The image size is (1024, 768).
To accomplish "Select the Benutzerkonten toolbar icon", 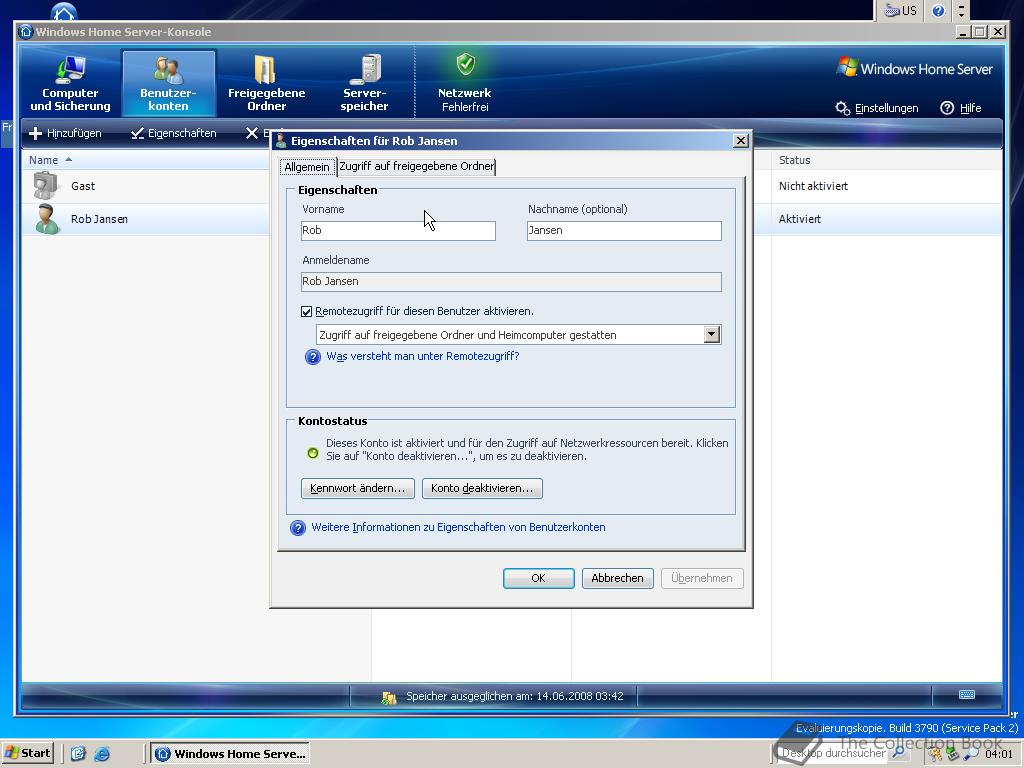I will tap(168, 84).
